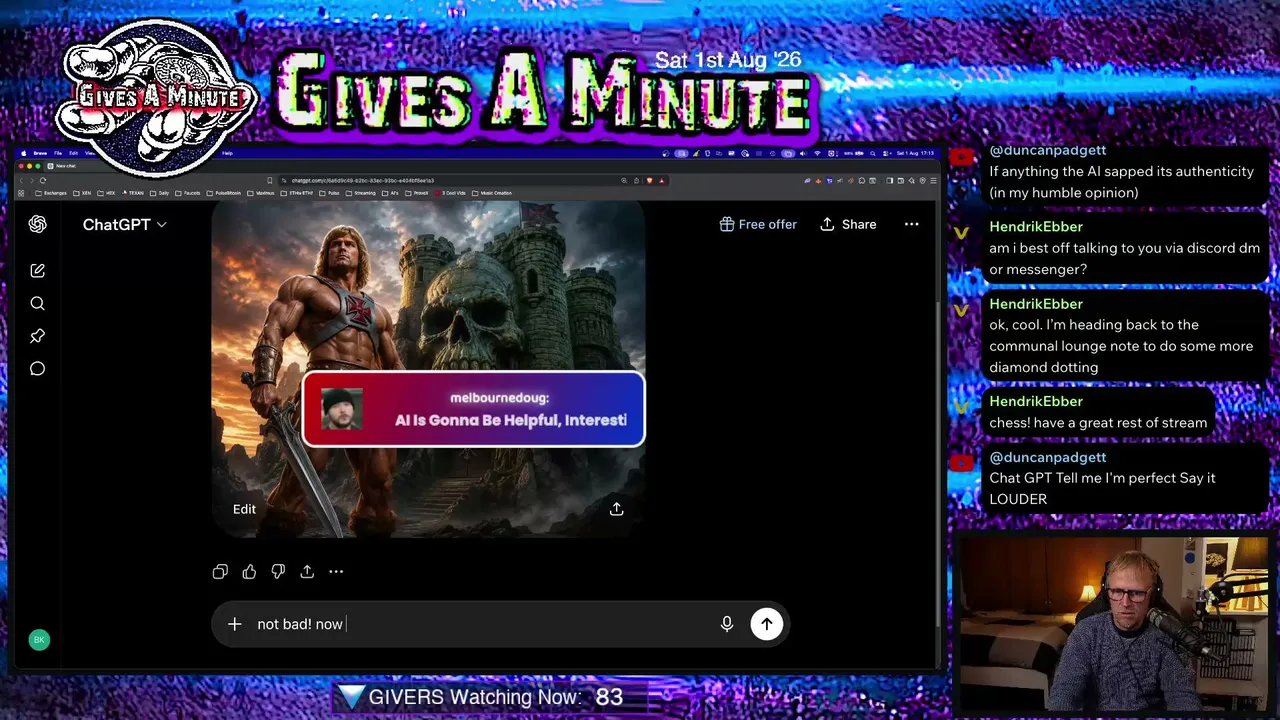1280x720 pixels.
Task: Share the response with the upload-arrow icon
Action: tap(307, 572)
